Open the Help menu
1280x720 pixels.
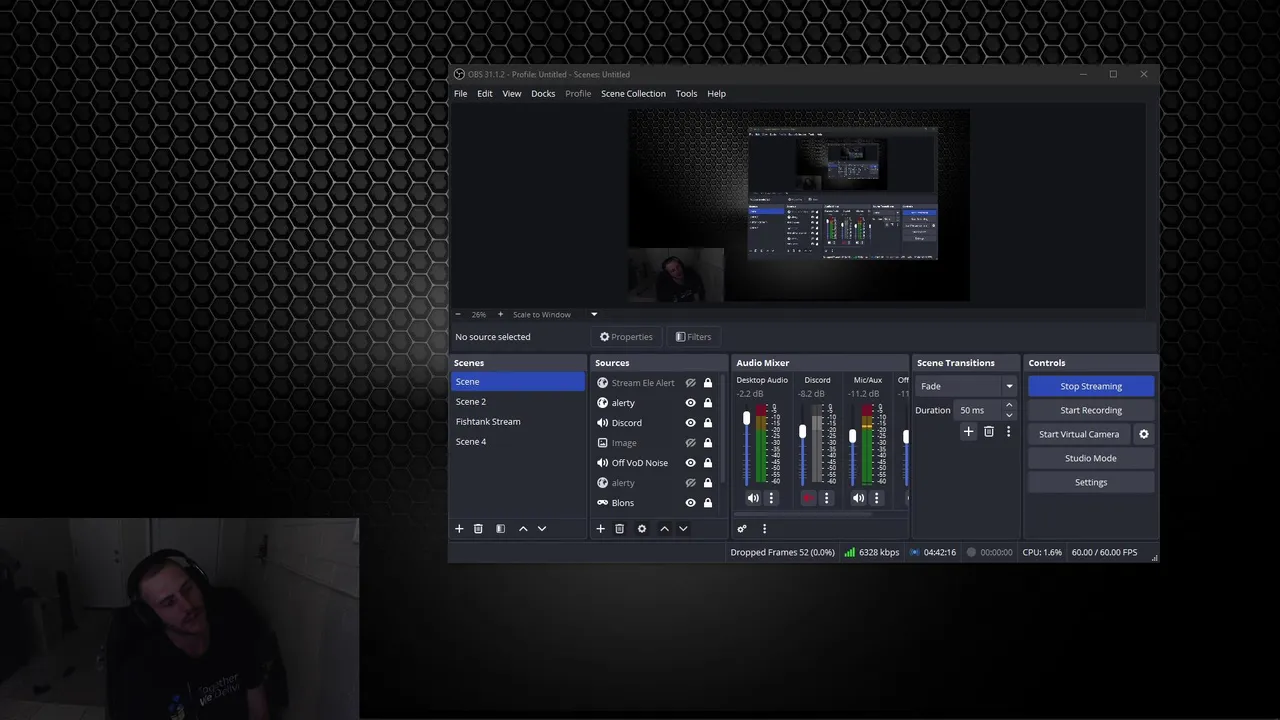pyautogui.click(x=716, y=93)
